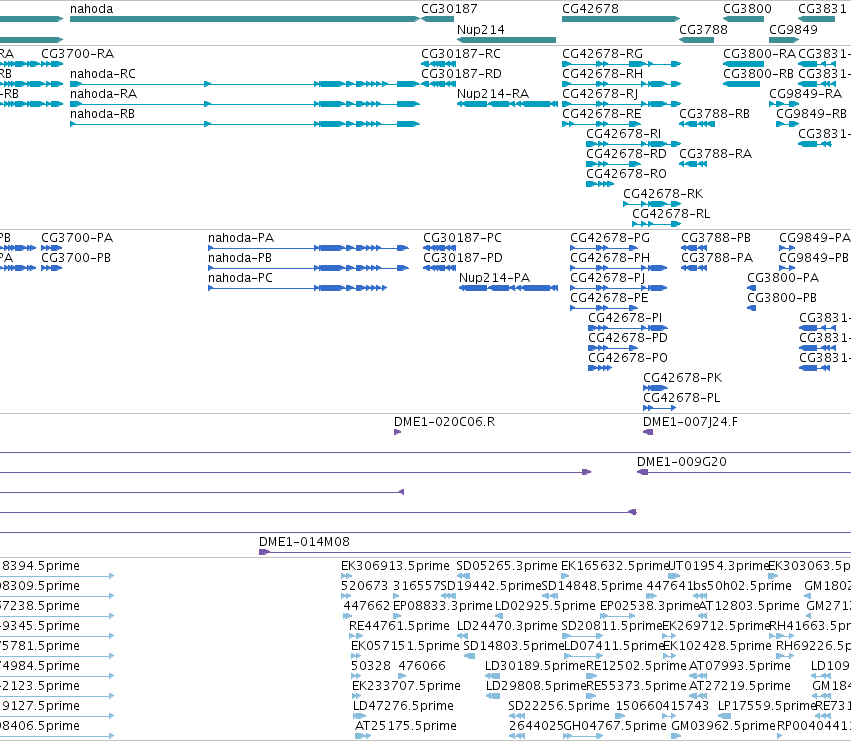Open the CG42678-RK transcript label
The width and height of the screenshot is (851, 741).
coord(663,194)
